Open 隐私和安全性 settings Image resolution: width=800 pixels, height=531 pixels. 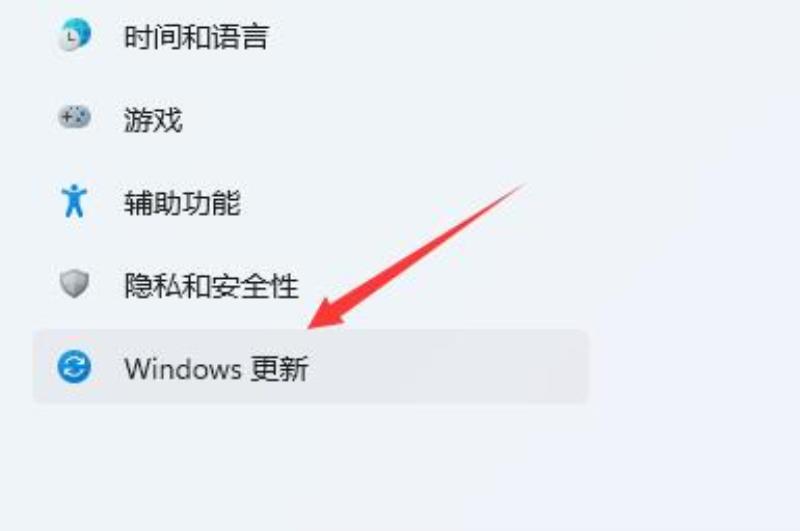(x=311, y=286)
